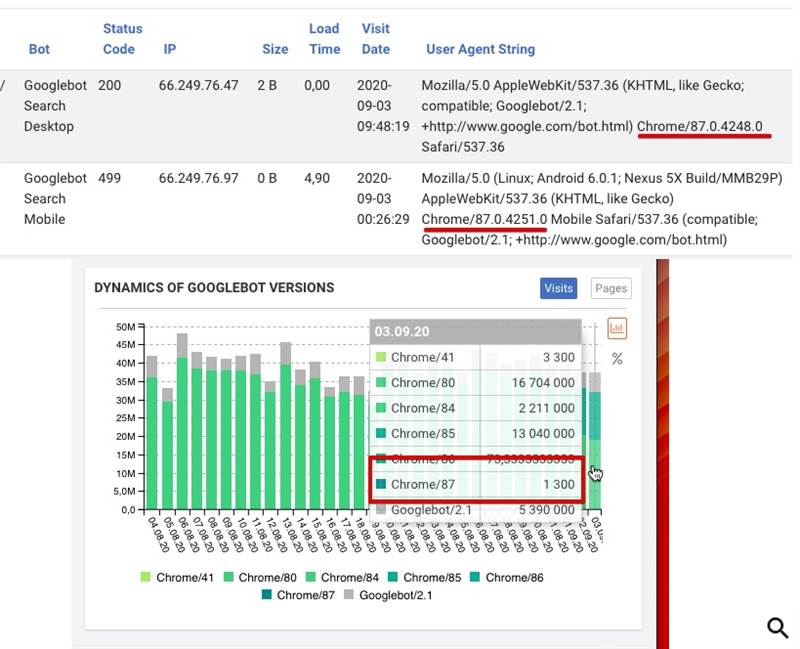The image size is (800, 649).
Task: Toggle the Chrome/41 legend series
Action: pyautogui.click(x=177, y=578)
